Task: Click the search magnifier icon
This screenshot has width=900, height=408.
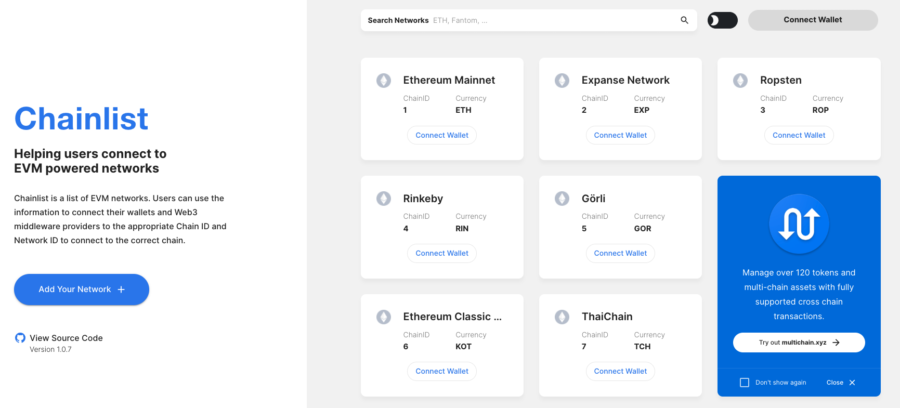Action: pyautogui.click(x=684, y=20)
